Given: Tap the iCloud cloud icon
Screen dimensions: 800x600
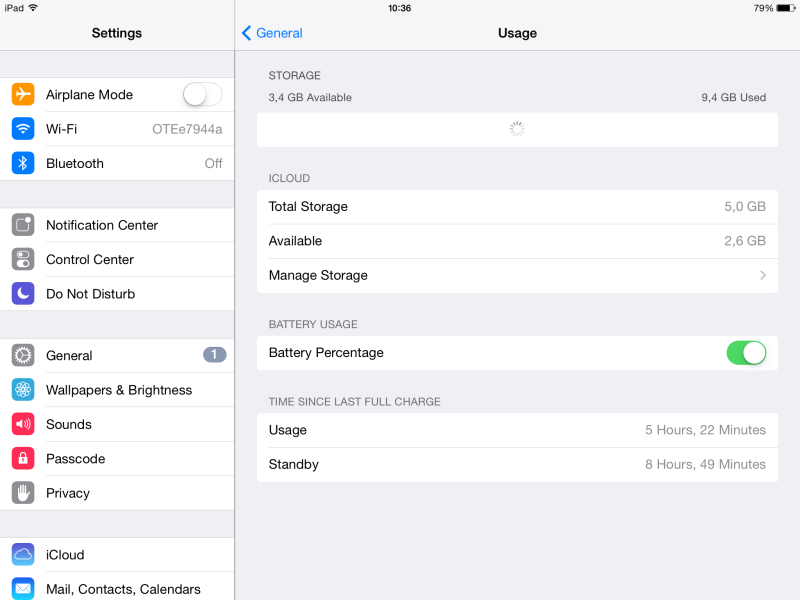Looking at the screenshot, I should (x=23, y=555).
